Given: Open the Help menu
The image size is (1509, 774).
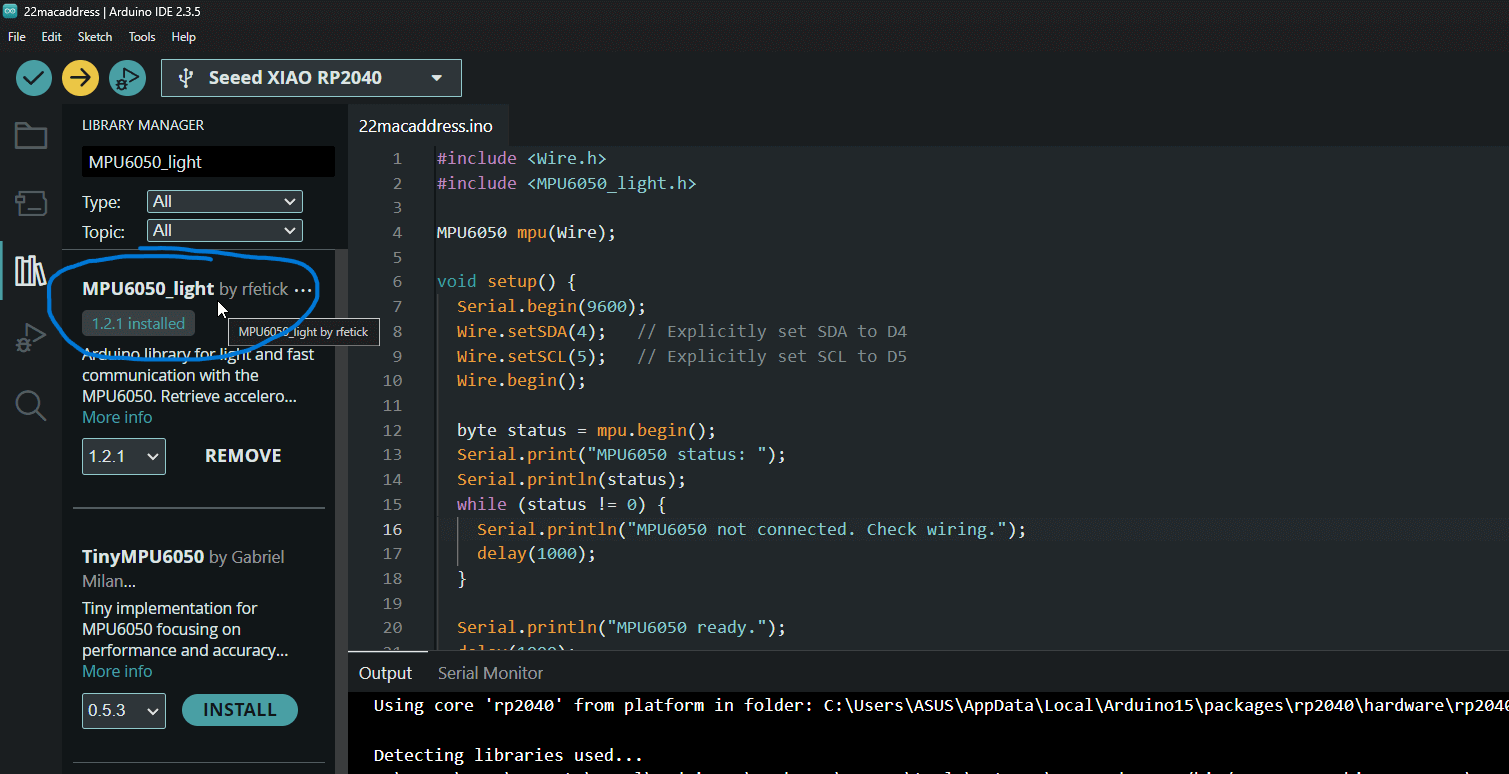Looking at the screenshot, I should click(184, 37).
